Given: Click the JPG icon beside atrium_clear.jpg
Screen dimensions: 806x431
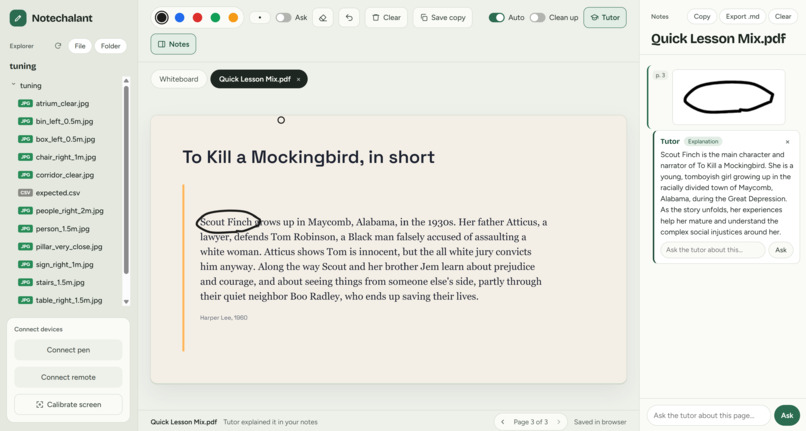Looking at the screenshot, I should click(x=25, y=103).
